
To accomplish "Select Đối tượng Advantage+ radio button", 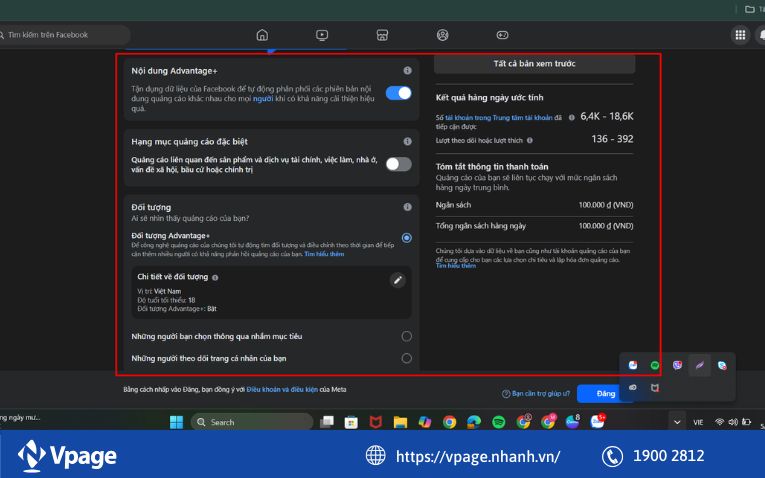I will 406,238.
